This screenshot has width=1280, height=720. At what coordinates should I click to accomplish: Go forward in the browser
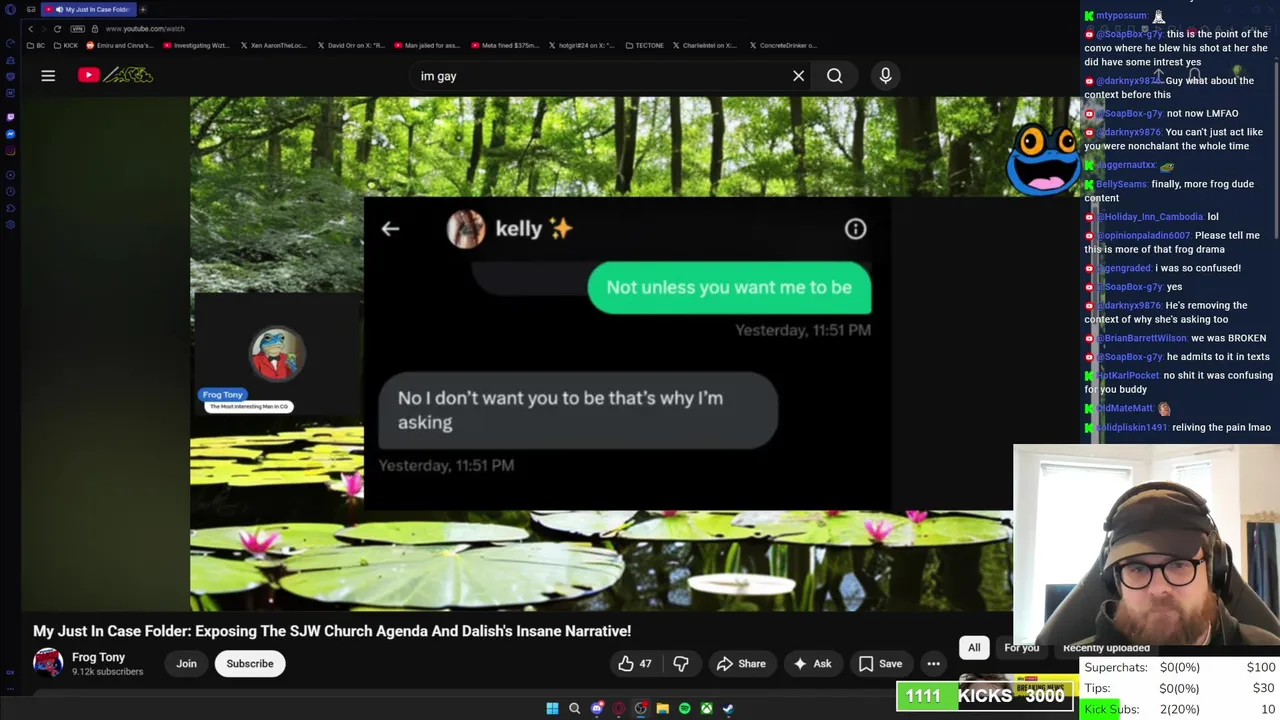coord(43,29)
